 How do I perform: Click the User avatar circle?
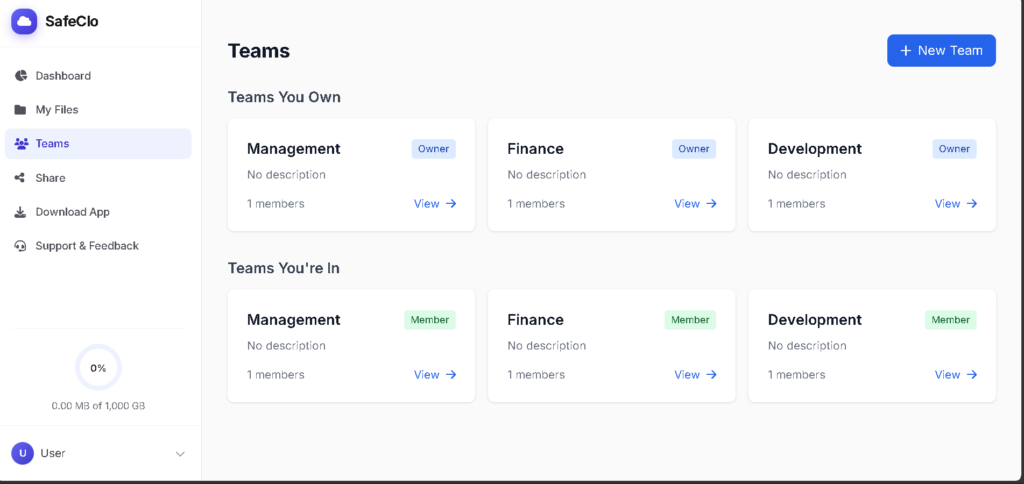click(22, 453)
